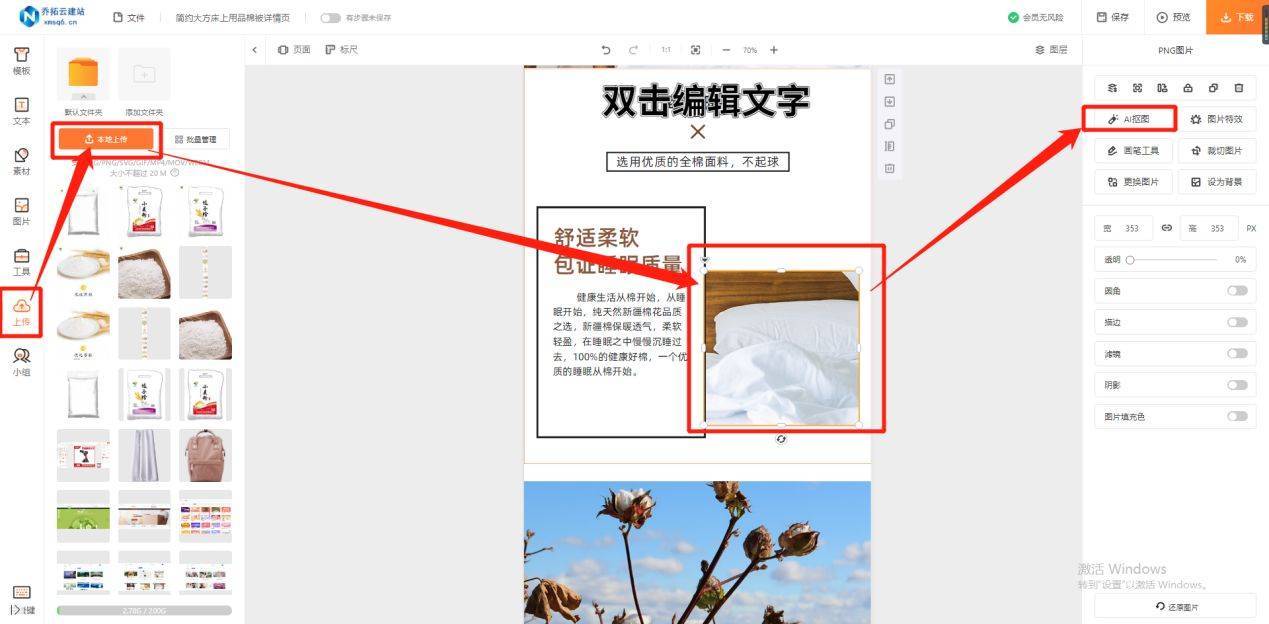Click the 会员无风险 membership status
The height and width of the screenshot is (624, 1269).
pyautogui.click(x=1035, y=18)
